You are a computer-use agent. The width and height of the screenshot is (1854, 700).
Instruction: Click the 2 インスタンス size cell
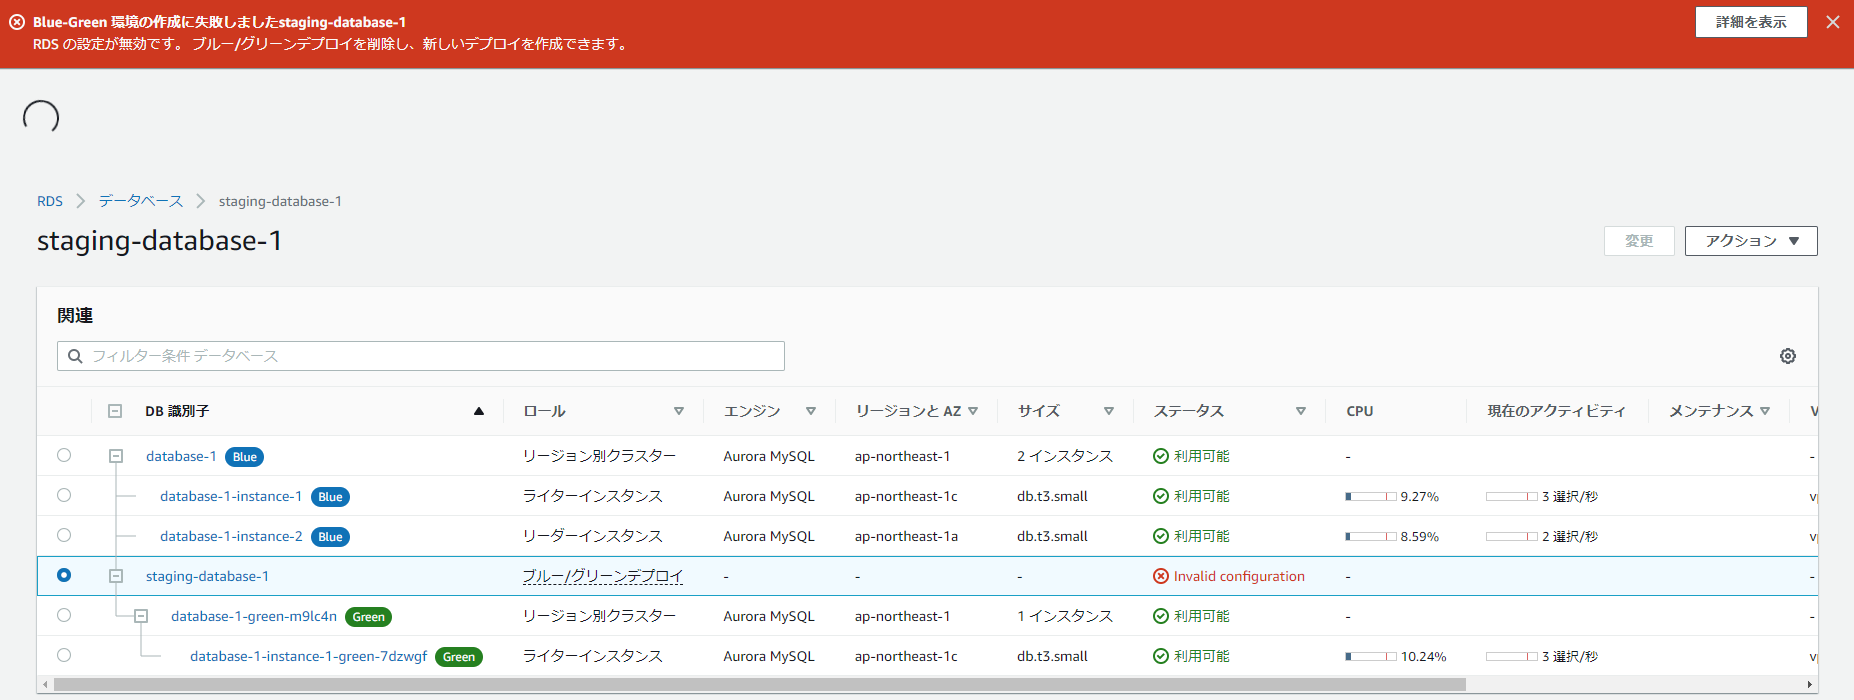pyautogui.click(x=1065, y=456)
